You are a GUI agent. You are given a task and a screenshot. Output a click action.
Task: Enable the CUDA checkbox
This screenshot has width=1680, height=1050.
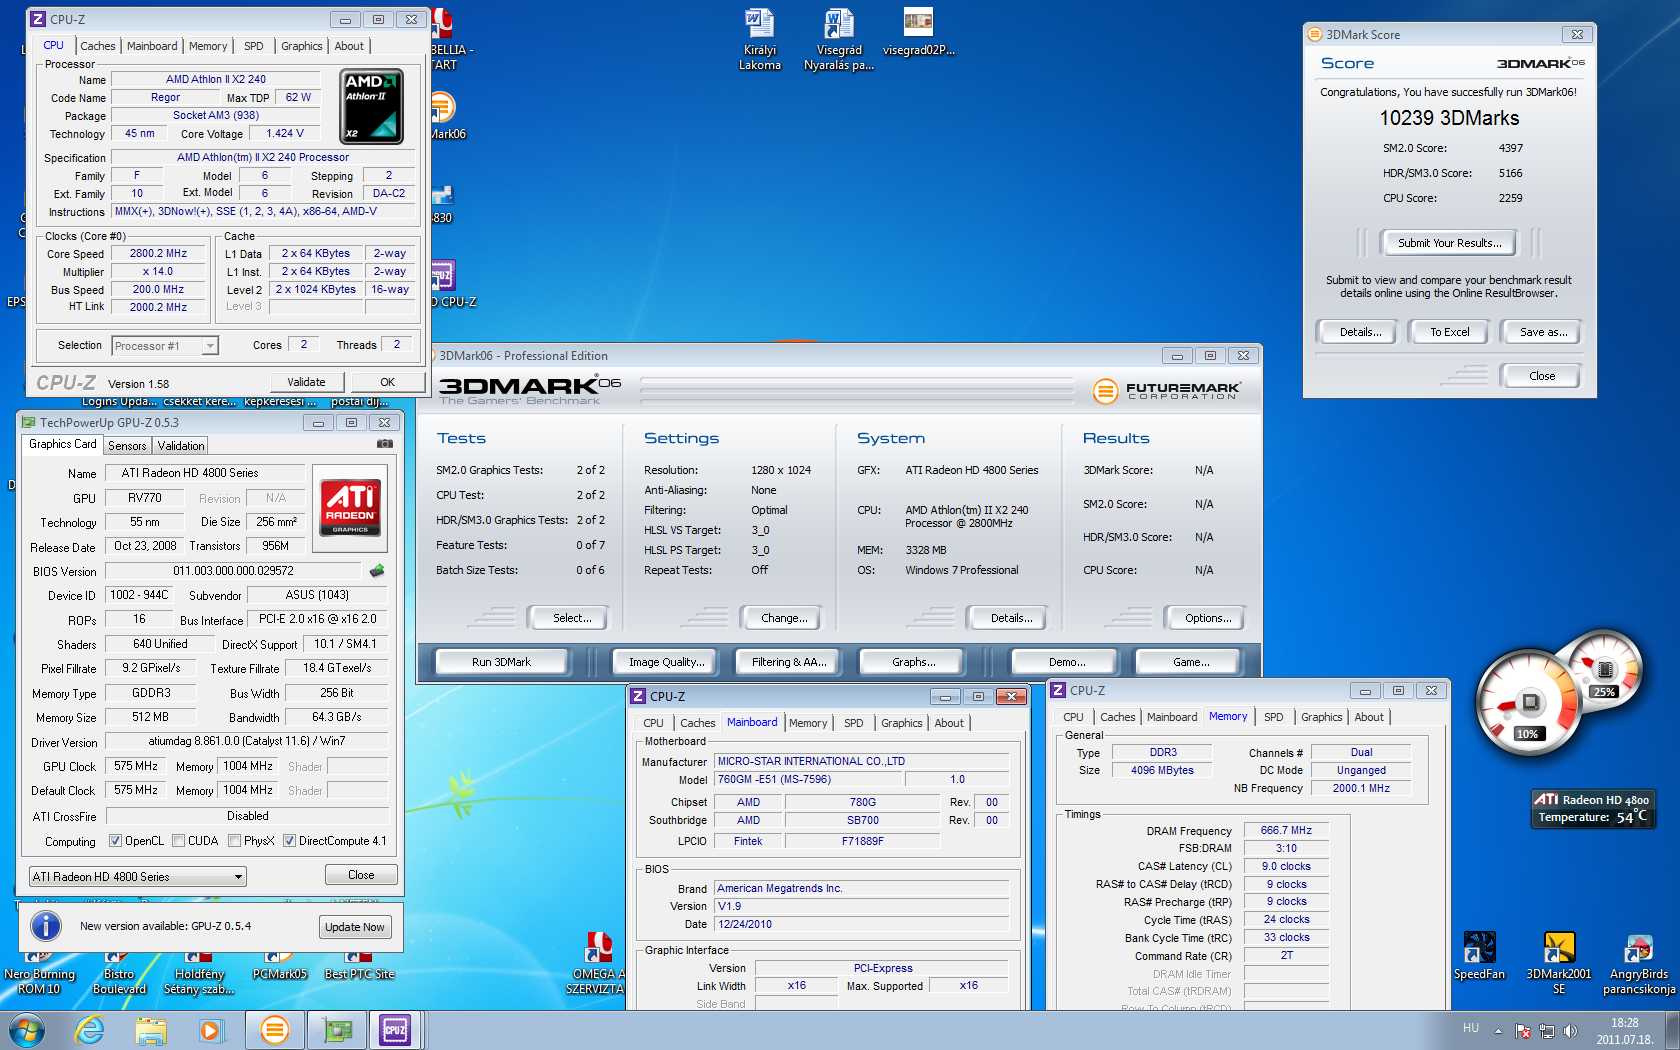(x=178, y=841)
